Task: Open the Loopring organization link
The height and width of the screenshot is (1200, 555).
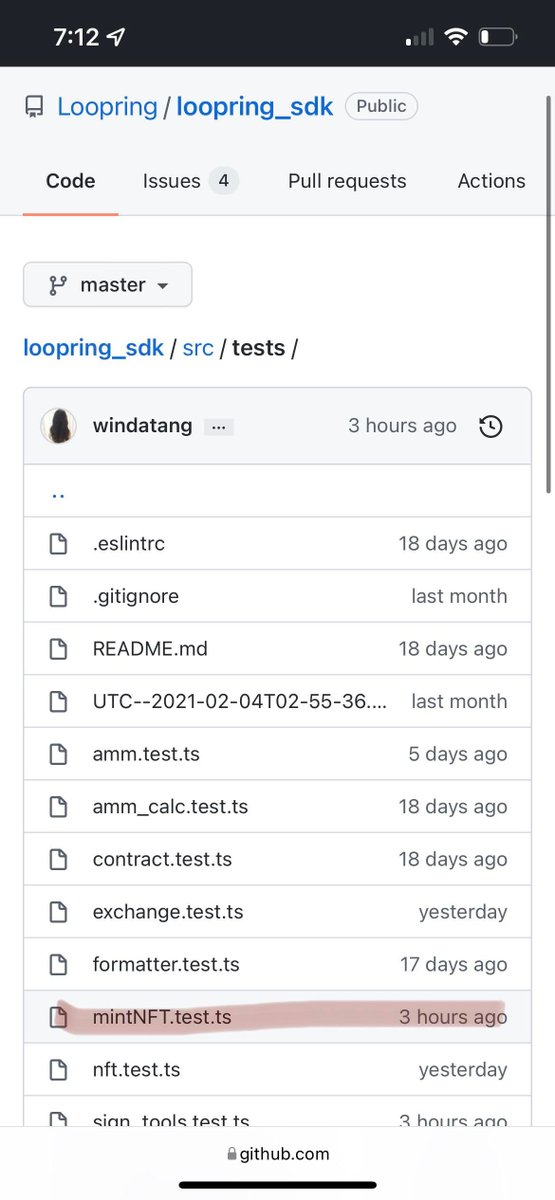Action: (x=107, y=107)
